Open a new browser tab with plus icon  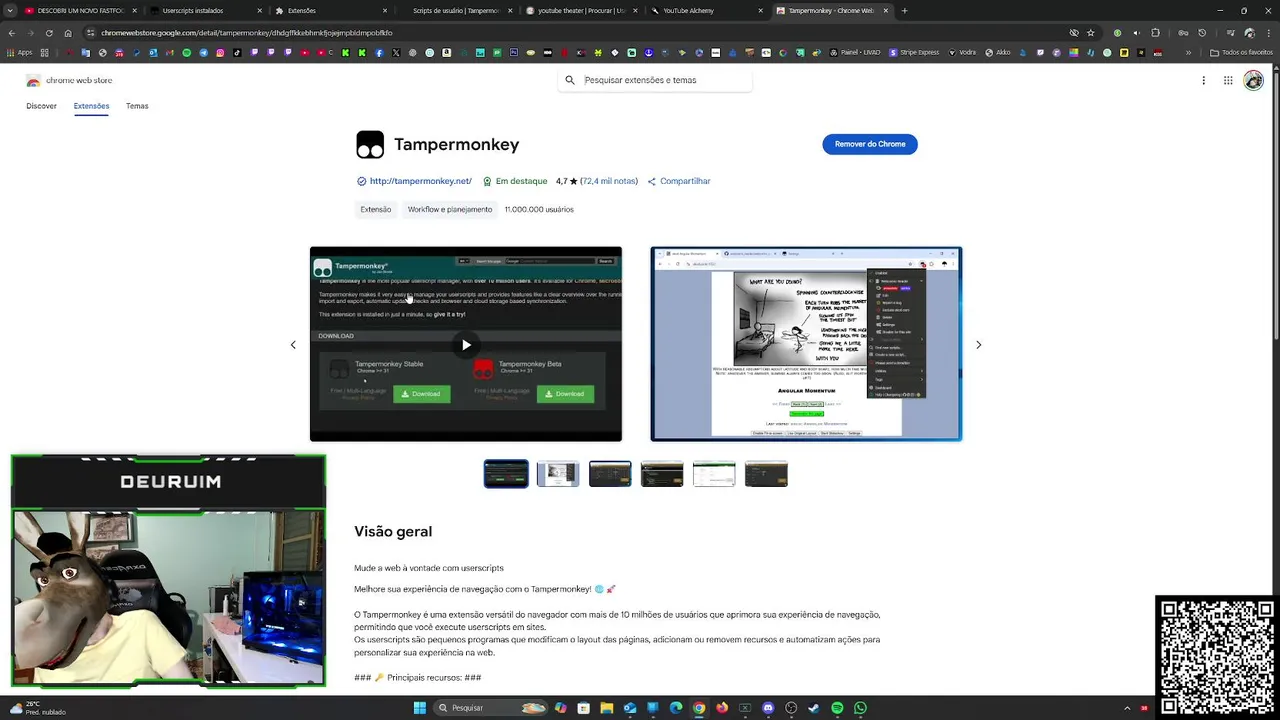point(904,11)
